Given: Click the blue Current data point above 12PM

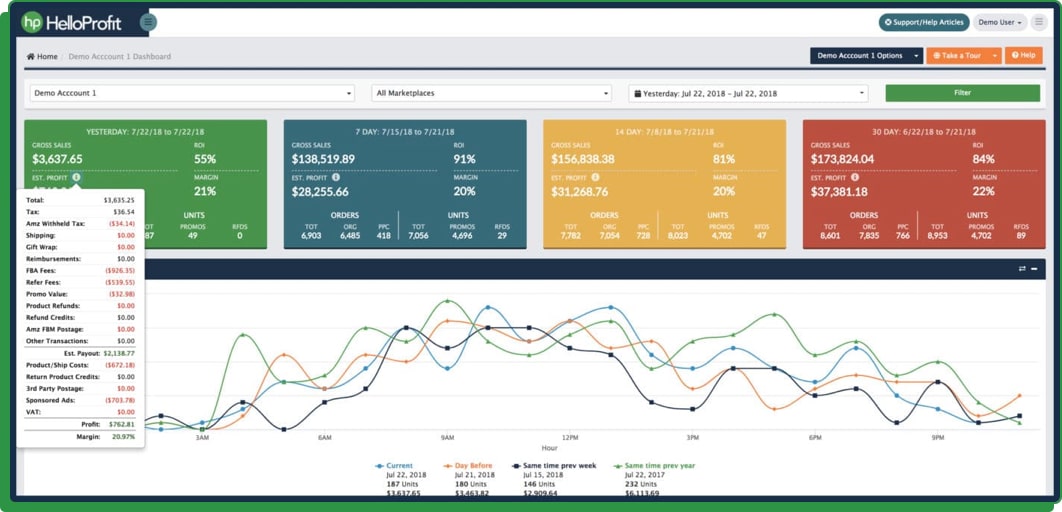Looking at the screenshot, I should (x=570, y=320).
